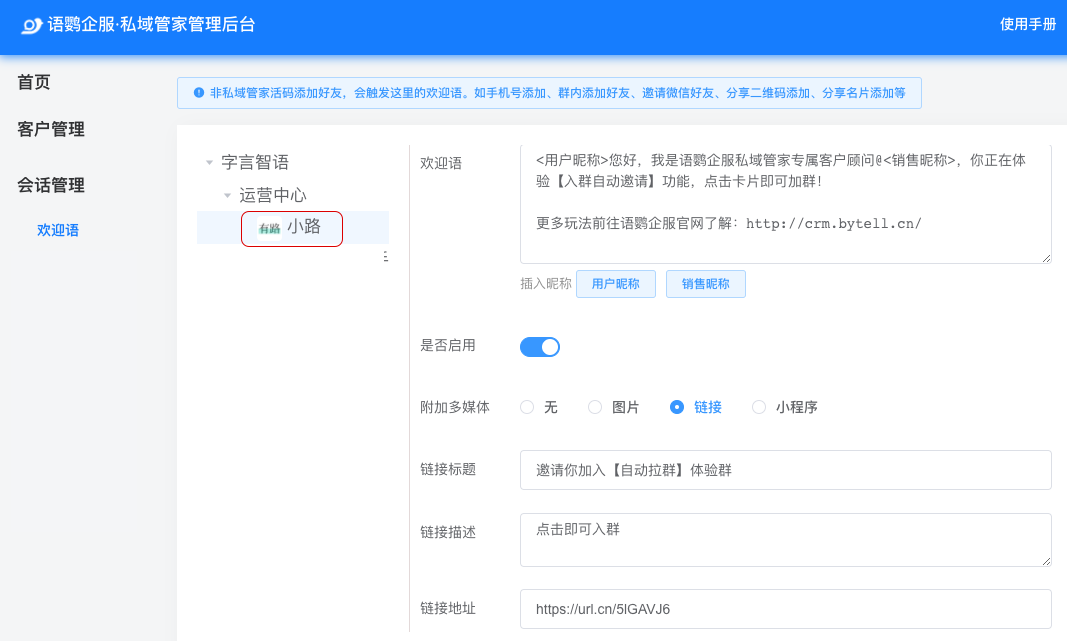Click resize handle of 欢迎语 textarea
This screenshot has height=641, width=1067.
tap(1046, 258)
